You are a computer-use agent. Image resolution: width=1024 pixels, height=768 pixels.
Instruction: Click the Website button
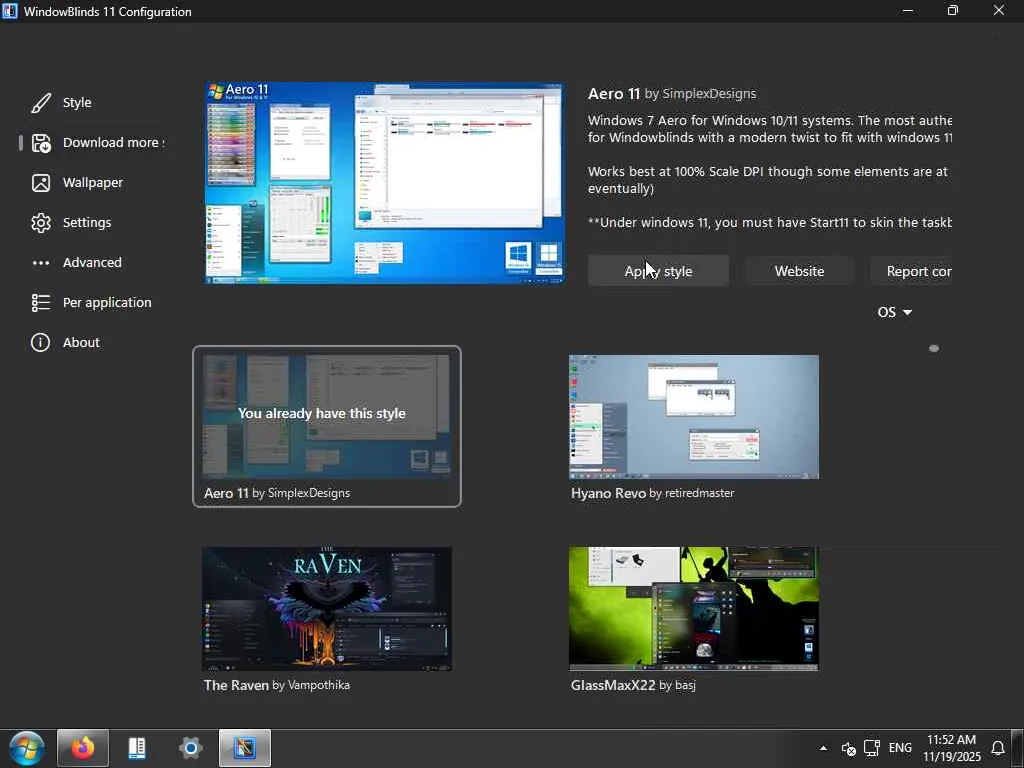(799, 271)
